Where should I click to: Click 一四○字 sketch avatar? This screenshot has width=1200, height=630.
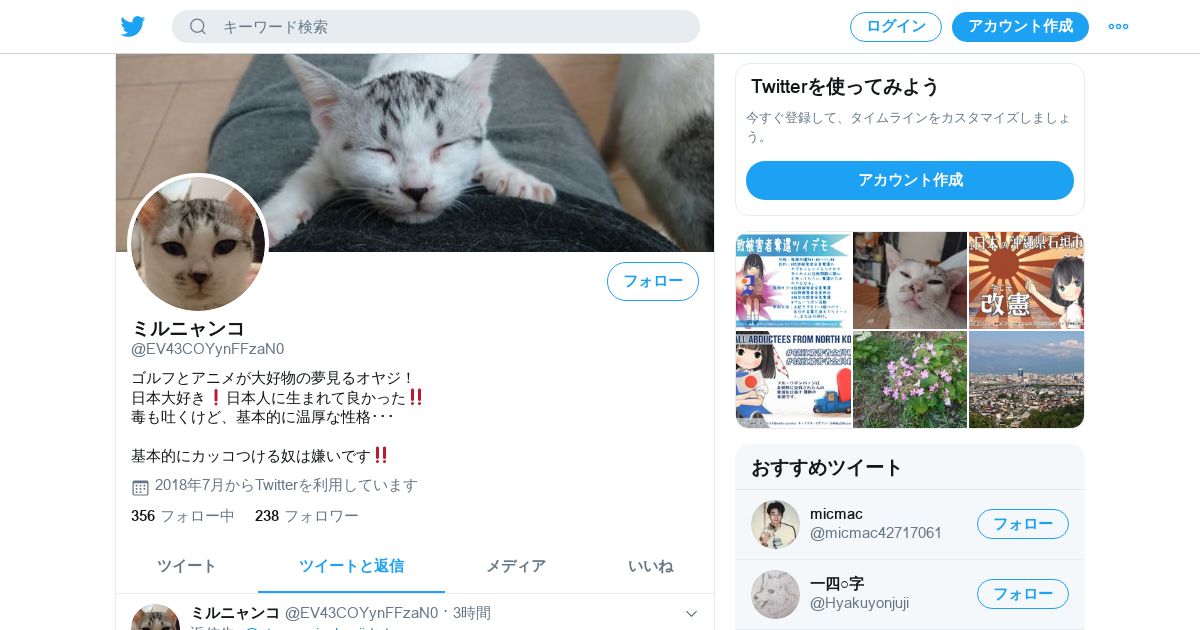pos(775,594)
